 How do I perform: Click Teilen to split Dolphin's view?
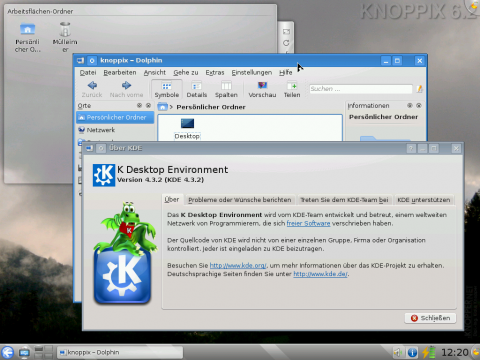pos(292,89)
